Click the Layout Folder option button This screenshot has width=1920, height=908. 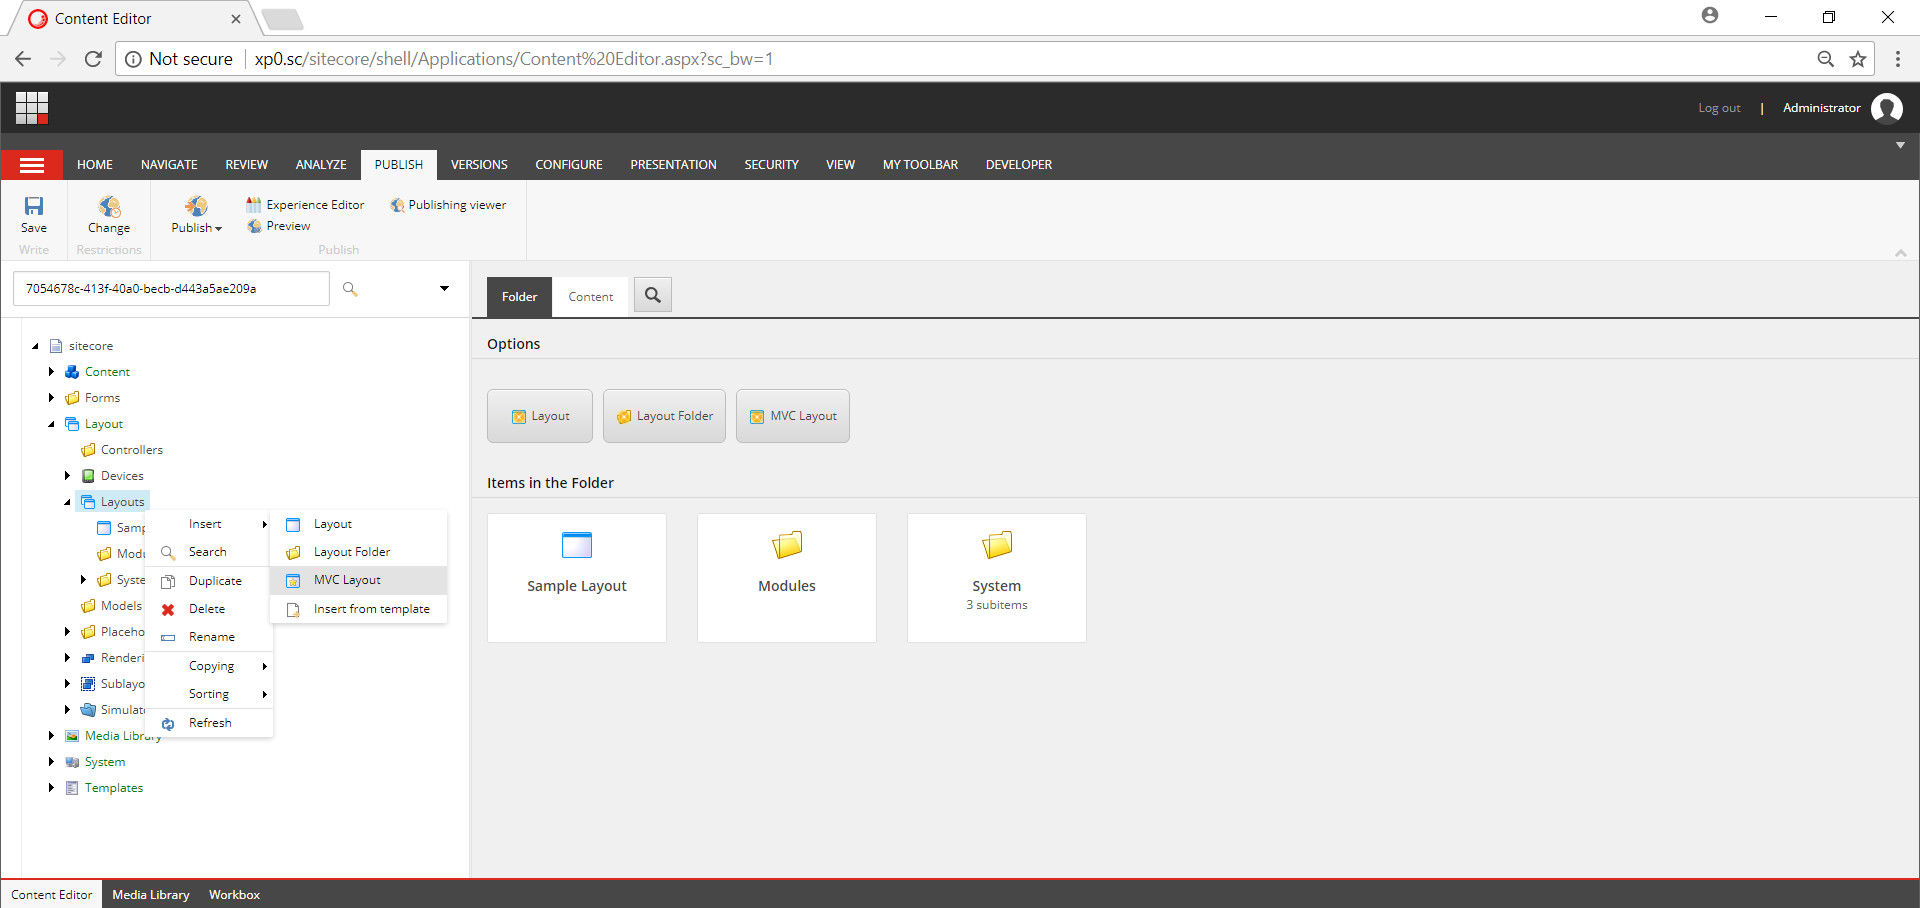(664, 416)
